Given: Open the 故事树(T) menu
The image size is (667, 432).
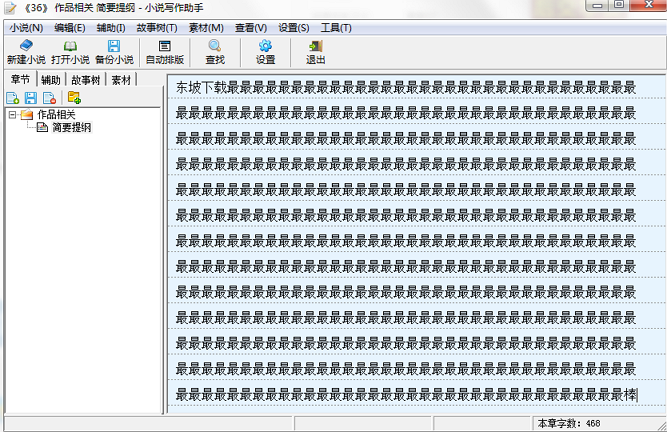Looking at the screenshot, I should pos(157,28).
